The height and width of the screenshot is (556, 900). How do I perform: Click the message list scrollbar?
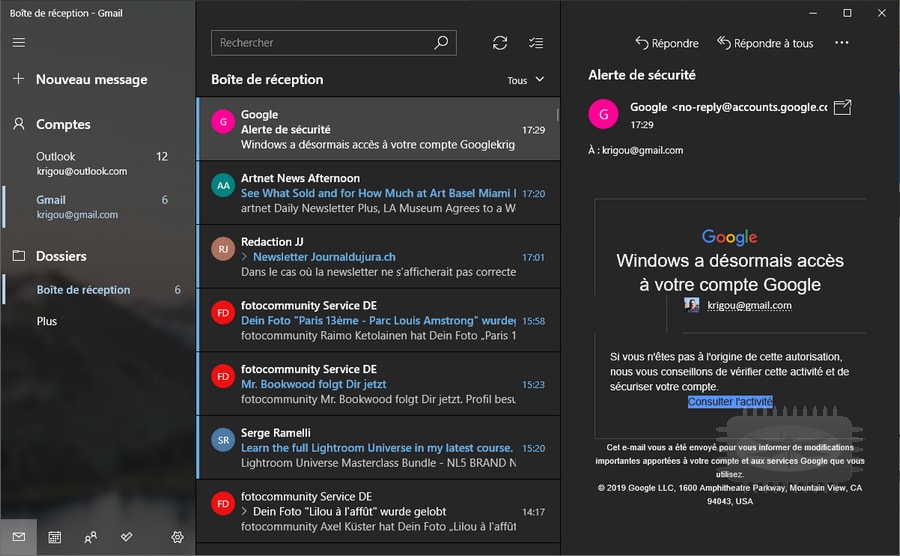[x=557, y=115]
